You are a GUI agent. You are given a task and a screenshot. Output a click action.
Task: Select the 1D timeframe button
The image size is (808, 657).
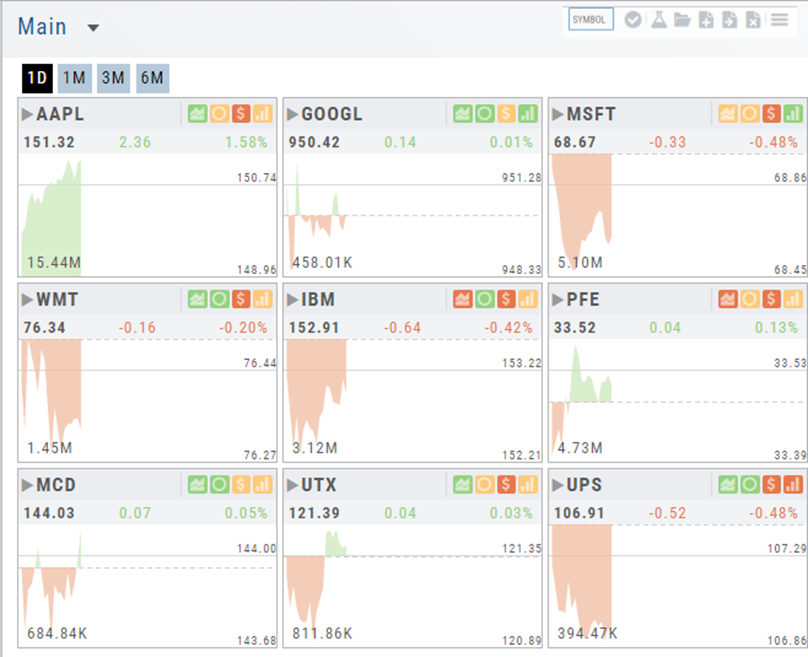coord(37,78)
